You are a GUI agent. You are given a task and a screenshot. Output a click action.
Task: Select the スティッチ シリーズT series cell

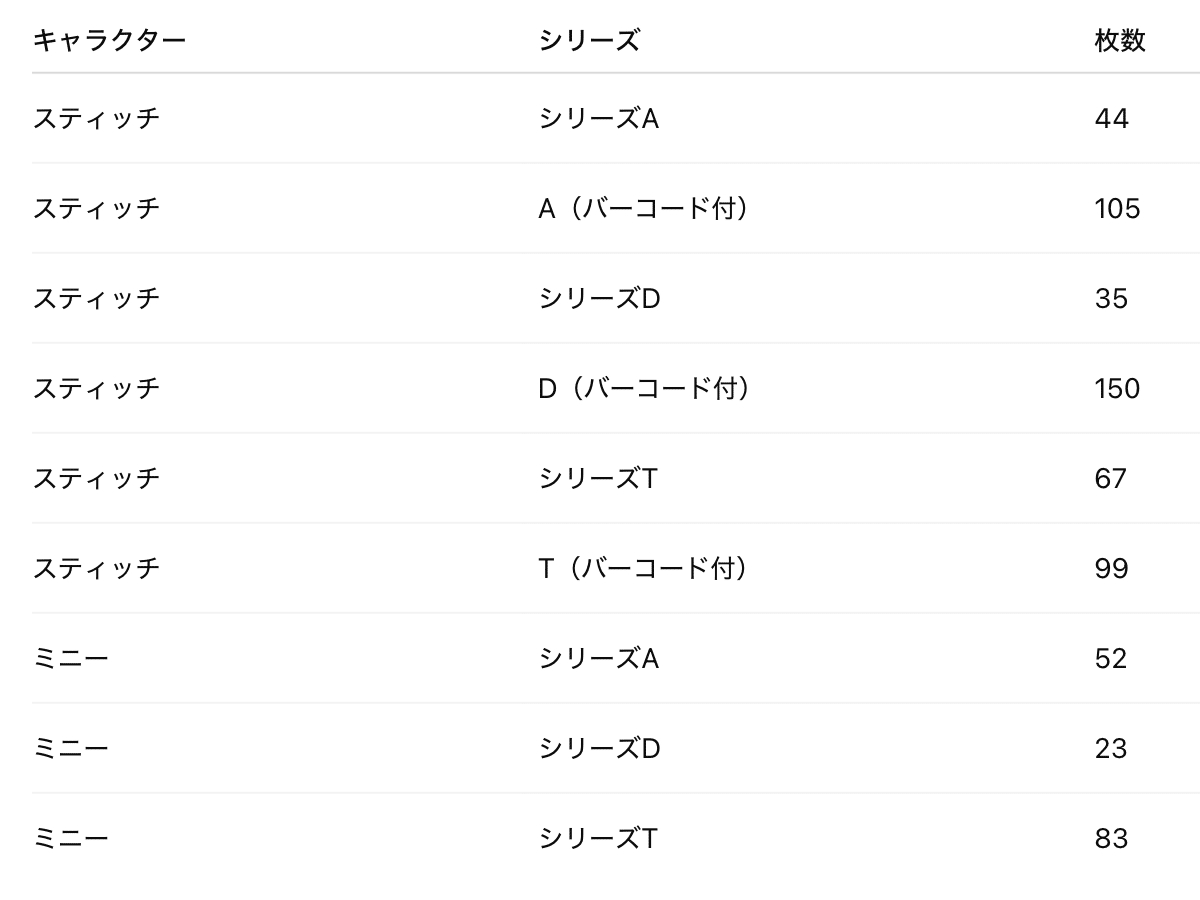tap(599, 478)
